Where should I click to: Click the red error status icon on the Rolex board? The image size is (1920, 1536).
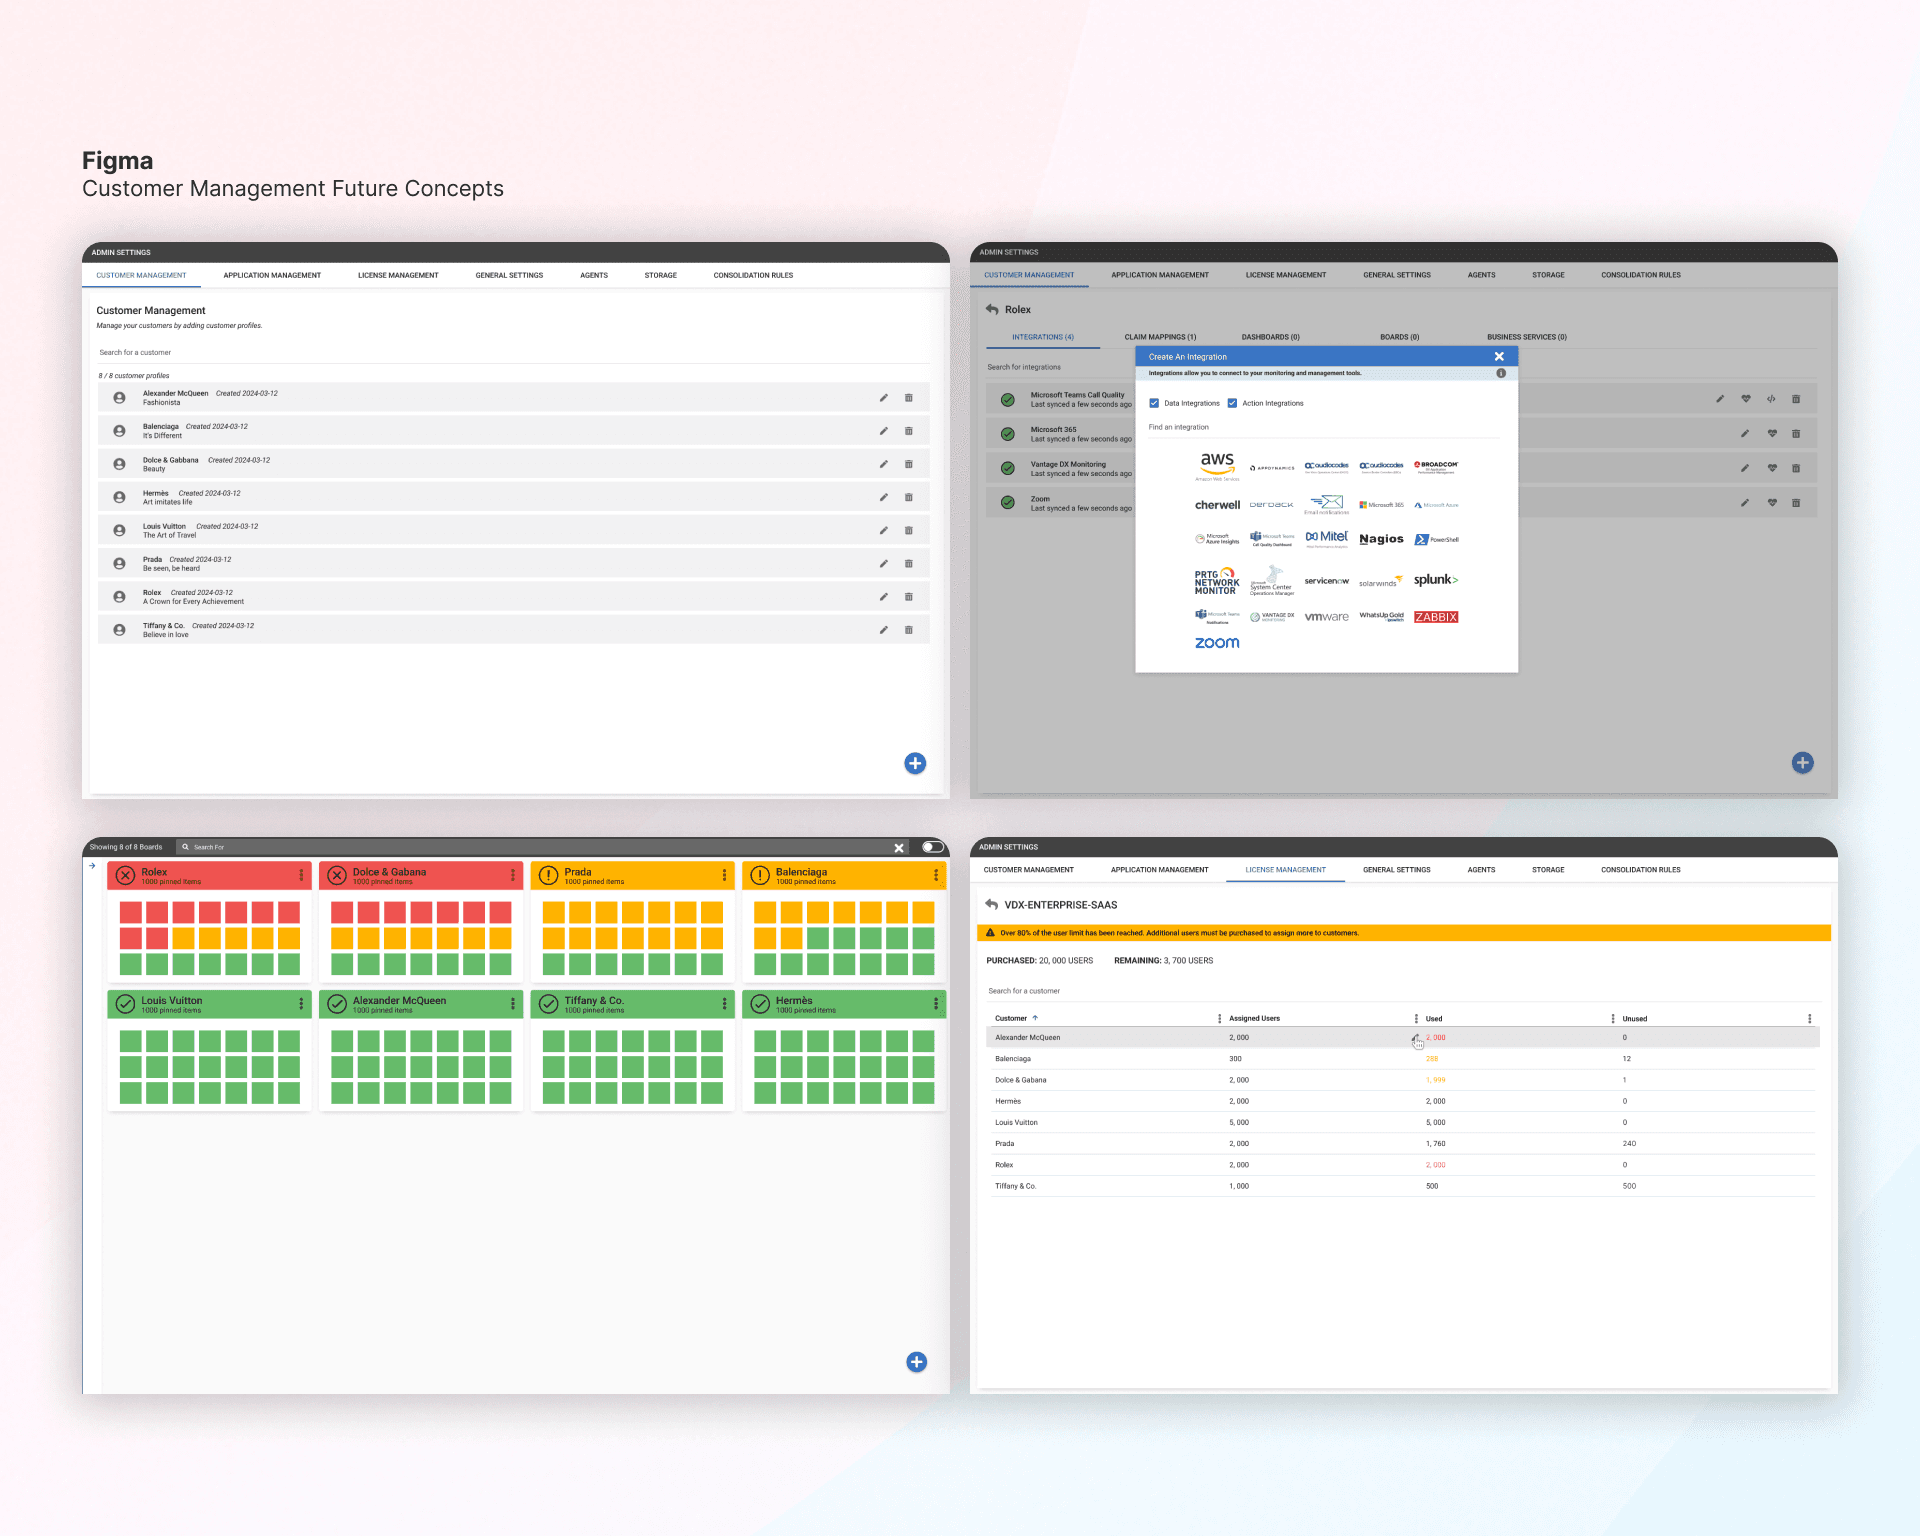[x=125, y=876]
